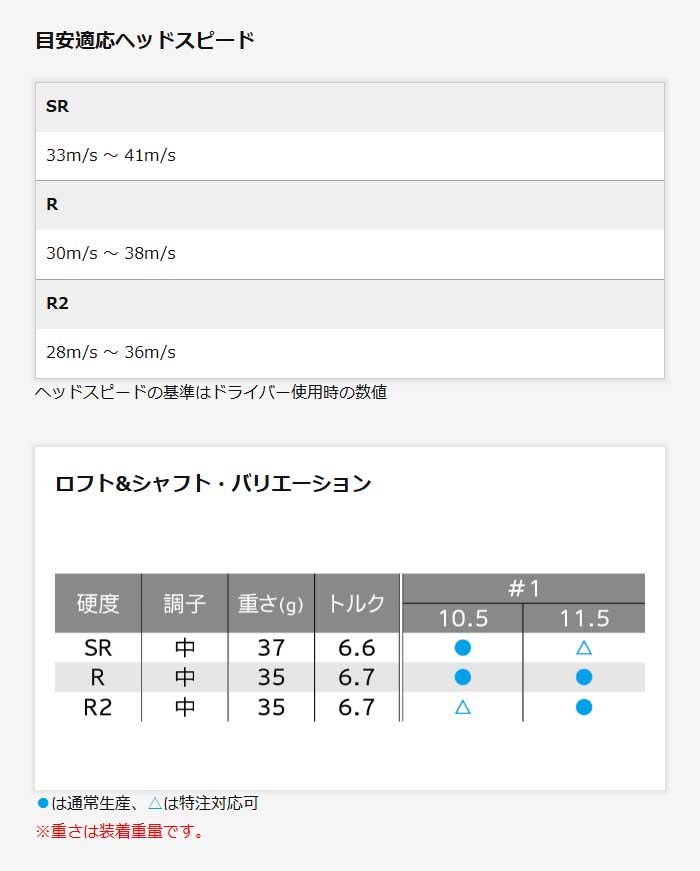Screen dimensions: 700x871
Task: Click the blue circle in the legend text
Action: point(42,803)
